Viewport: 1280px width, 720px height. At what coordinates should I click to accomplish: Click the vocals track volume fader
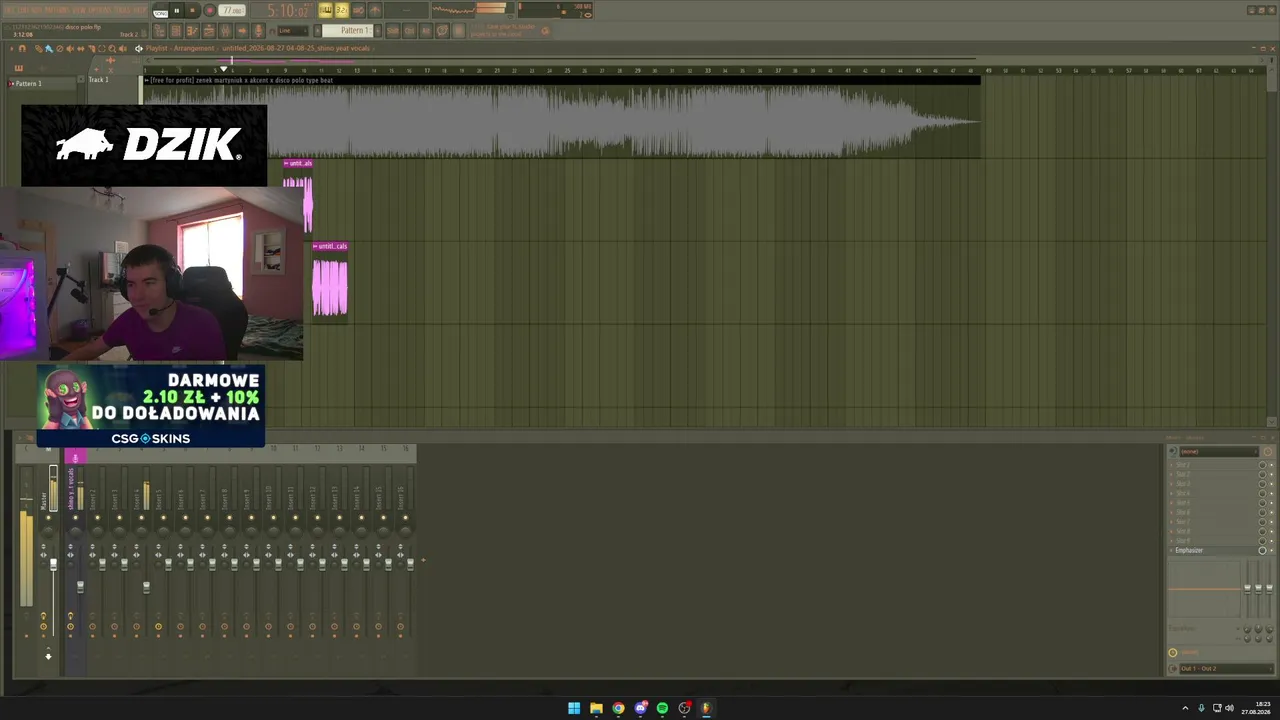coord(81,585)
